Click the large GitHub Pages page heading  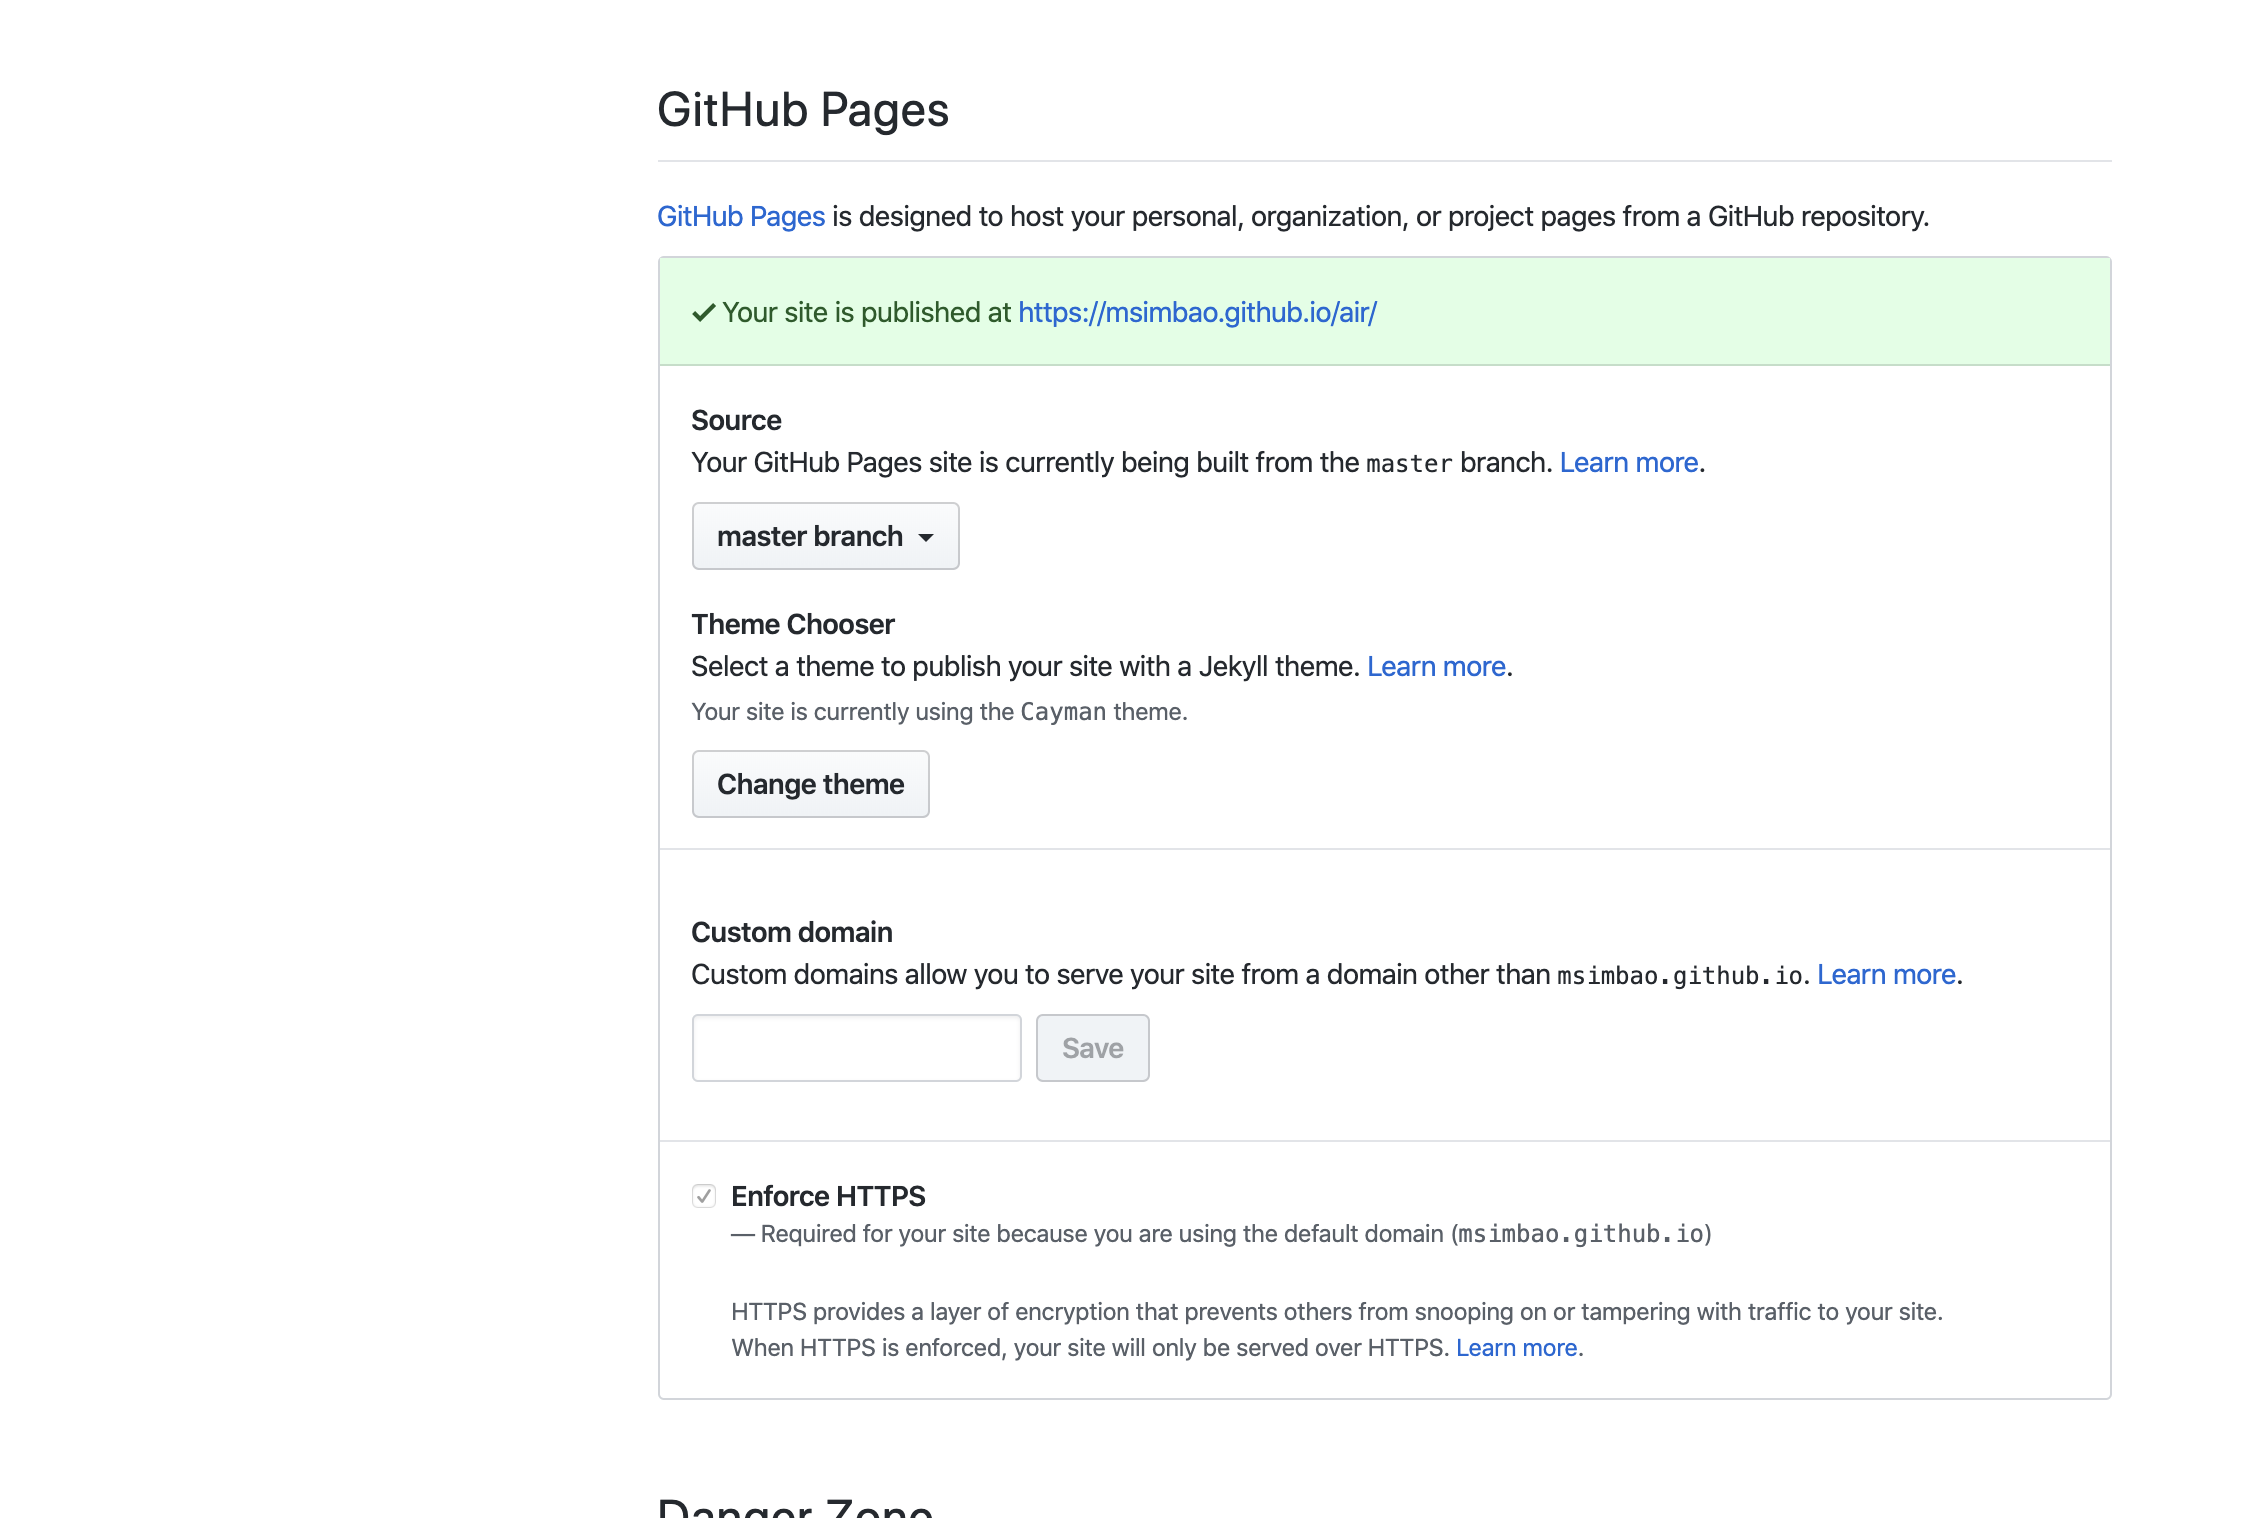[x=802, y=110]
